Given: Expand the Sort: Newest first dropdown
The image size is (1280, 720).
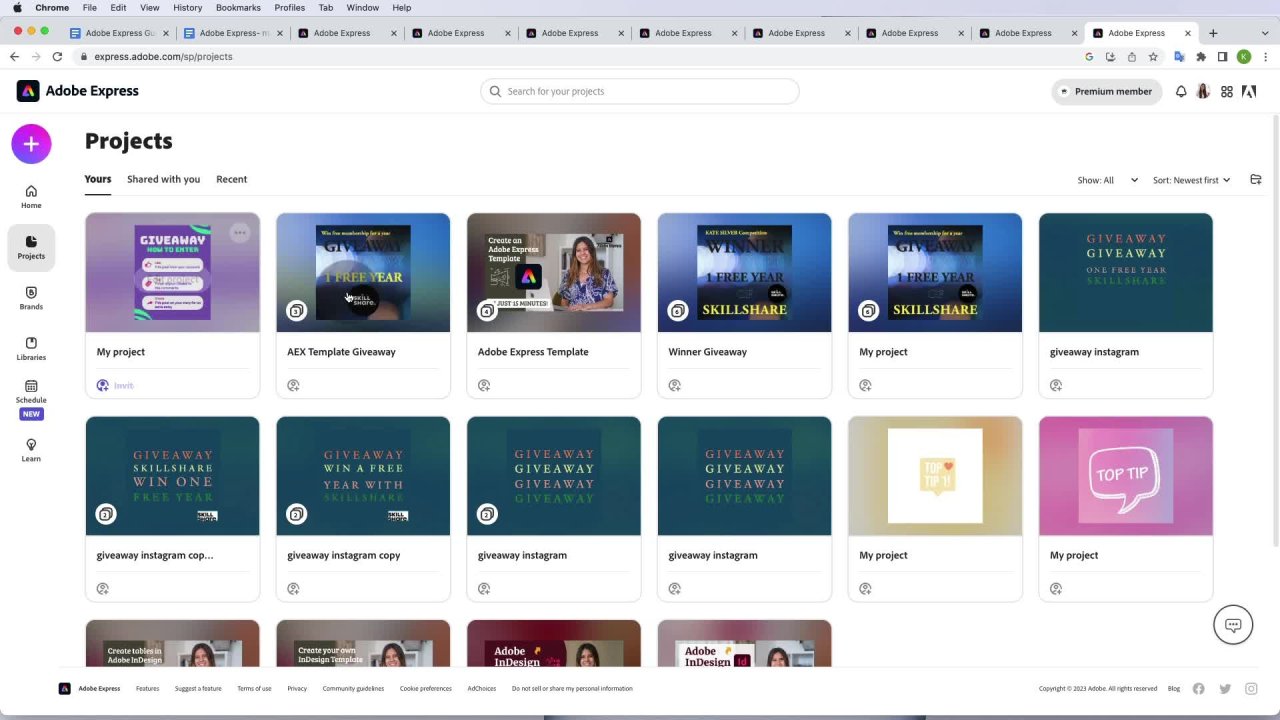Looking at the screenshot, I should 1191,180.
